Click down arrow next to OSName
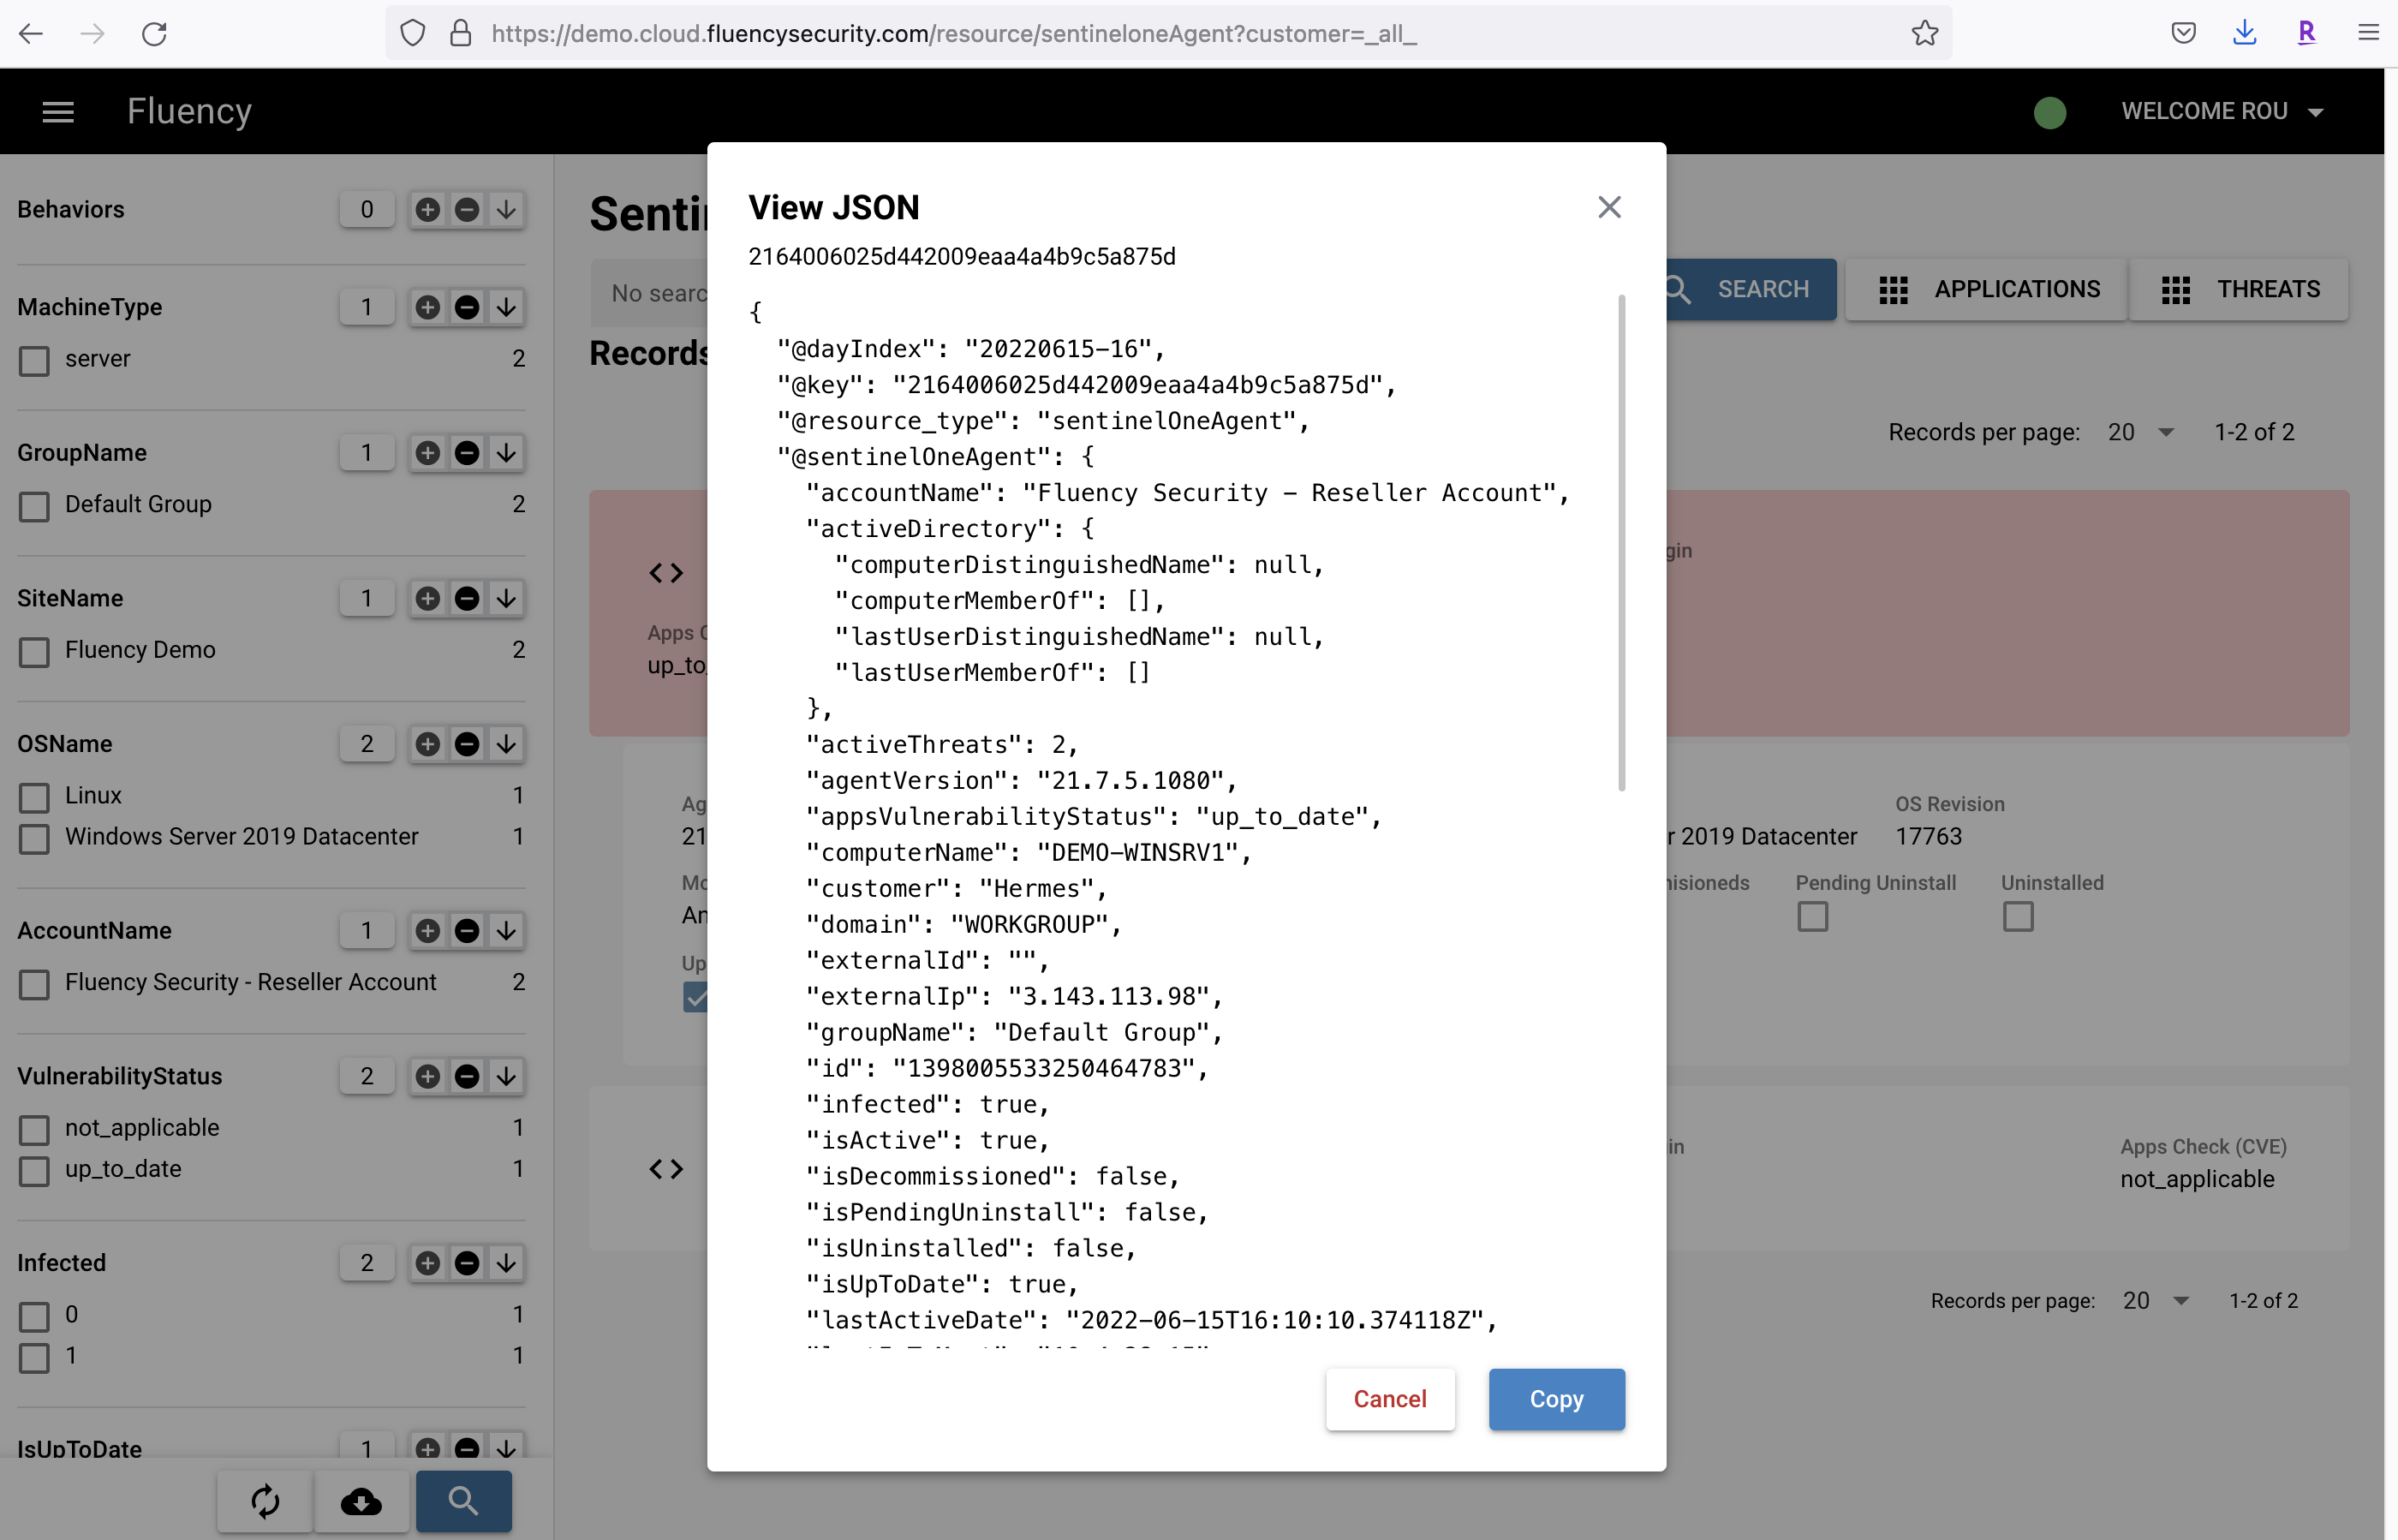Image resolution: width=2398 pixels, height=1540 pixels. 506,744
